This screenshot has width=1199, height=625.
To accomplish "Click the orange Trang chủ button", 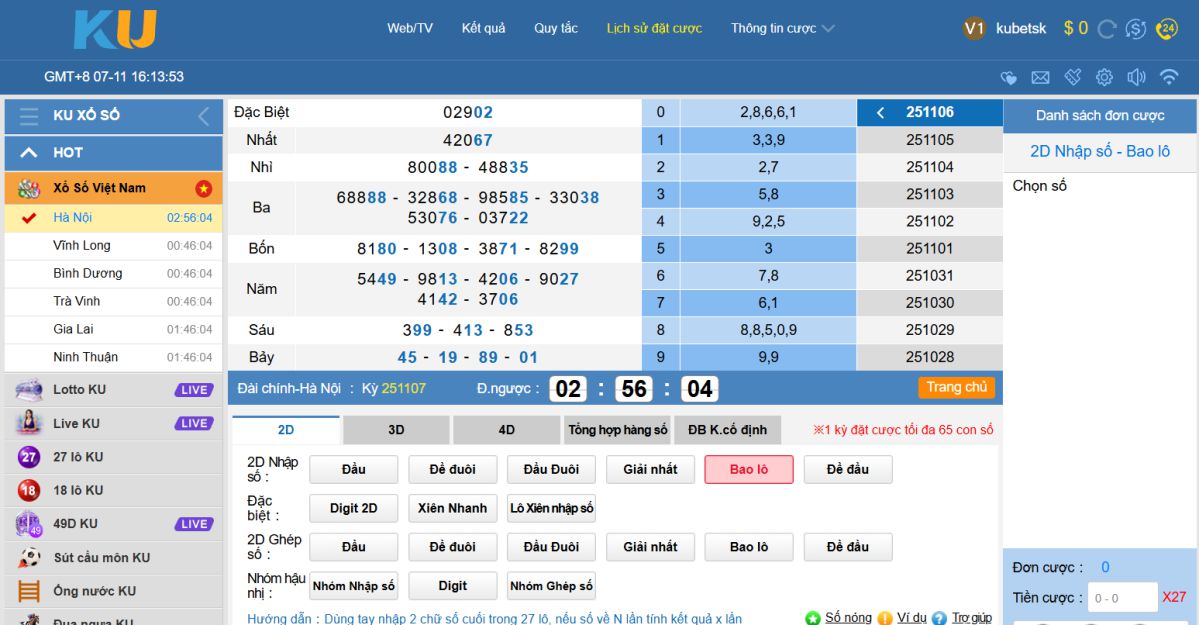I will coord(956,388).
